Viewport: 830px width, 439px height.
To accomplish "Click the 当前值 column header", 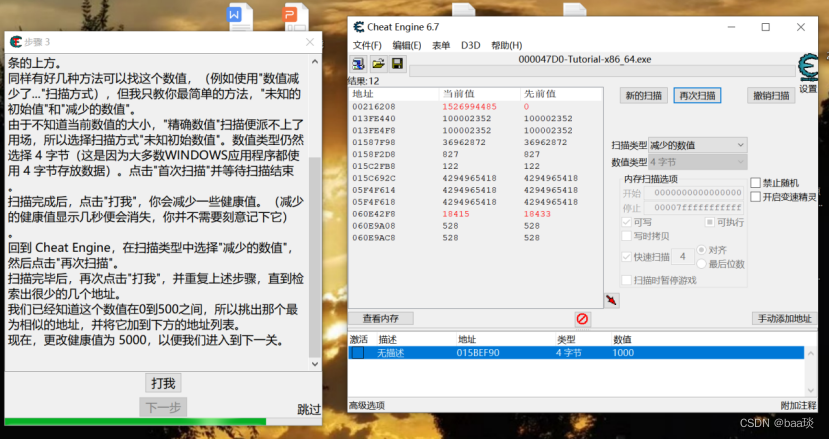I will click(x=480, y=94).
